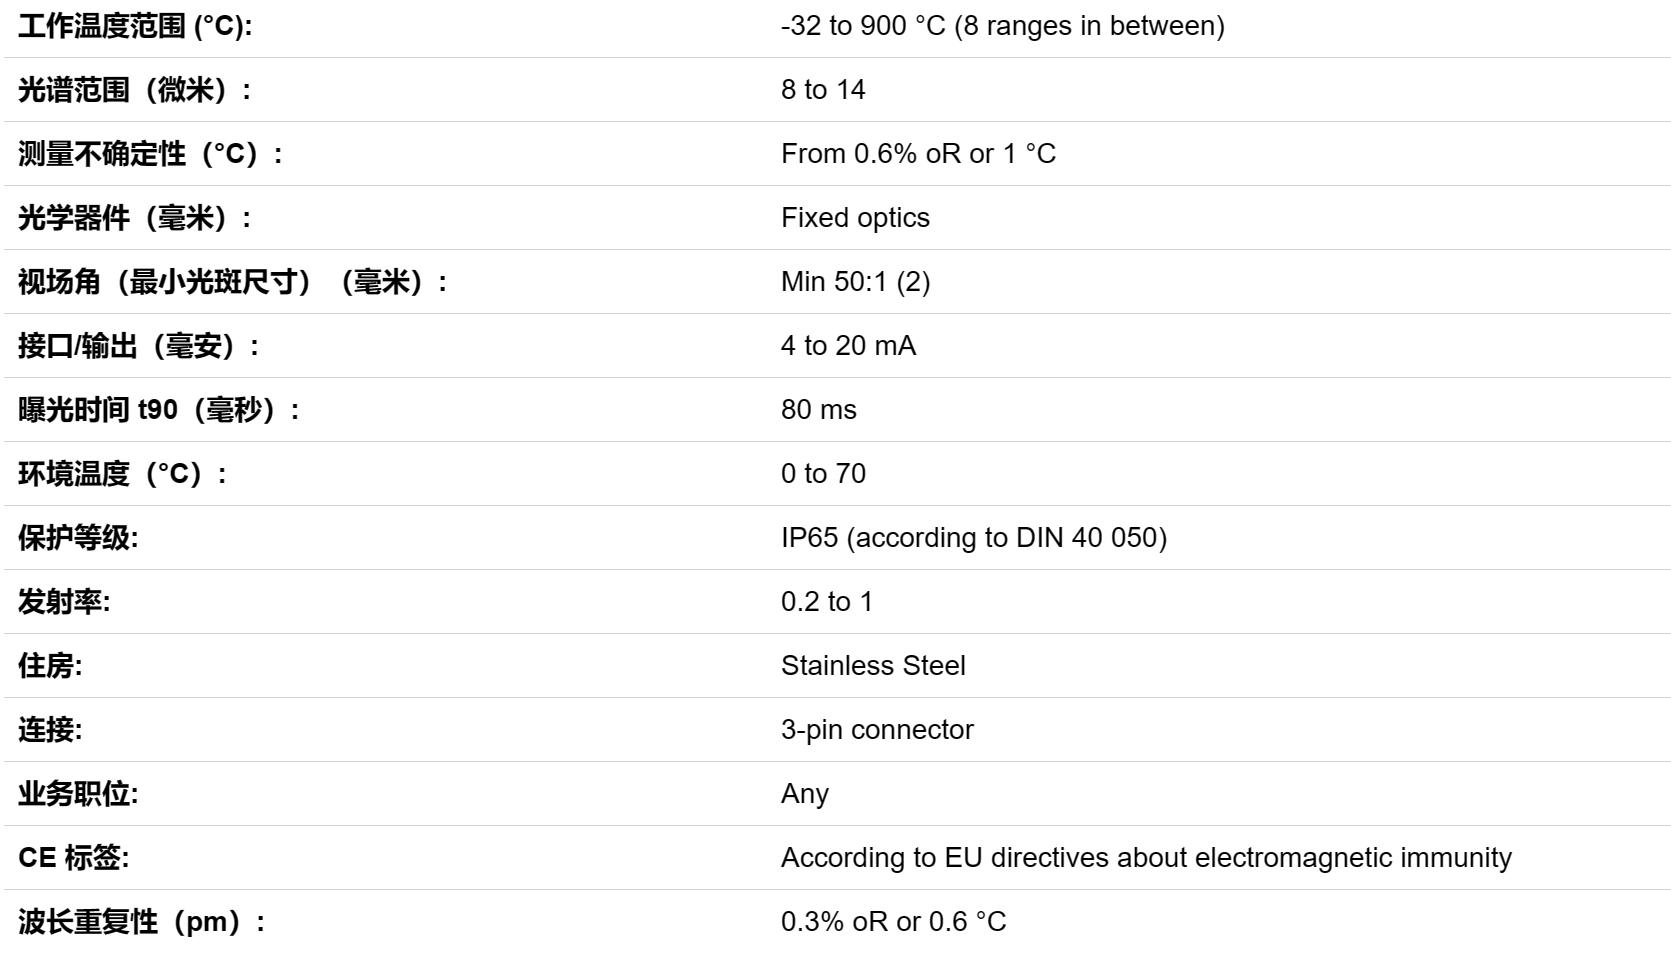Click the EU directives electromagnetic immunity text
This screenshot has height=979, width=1671.
point(1146,858)
